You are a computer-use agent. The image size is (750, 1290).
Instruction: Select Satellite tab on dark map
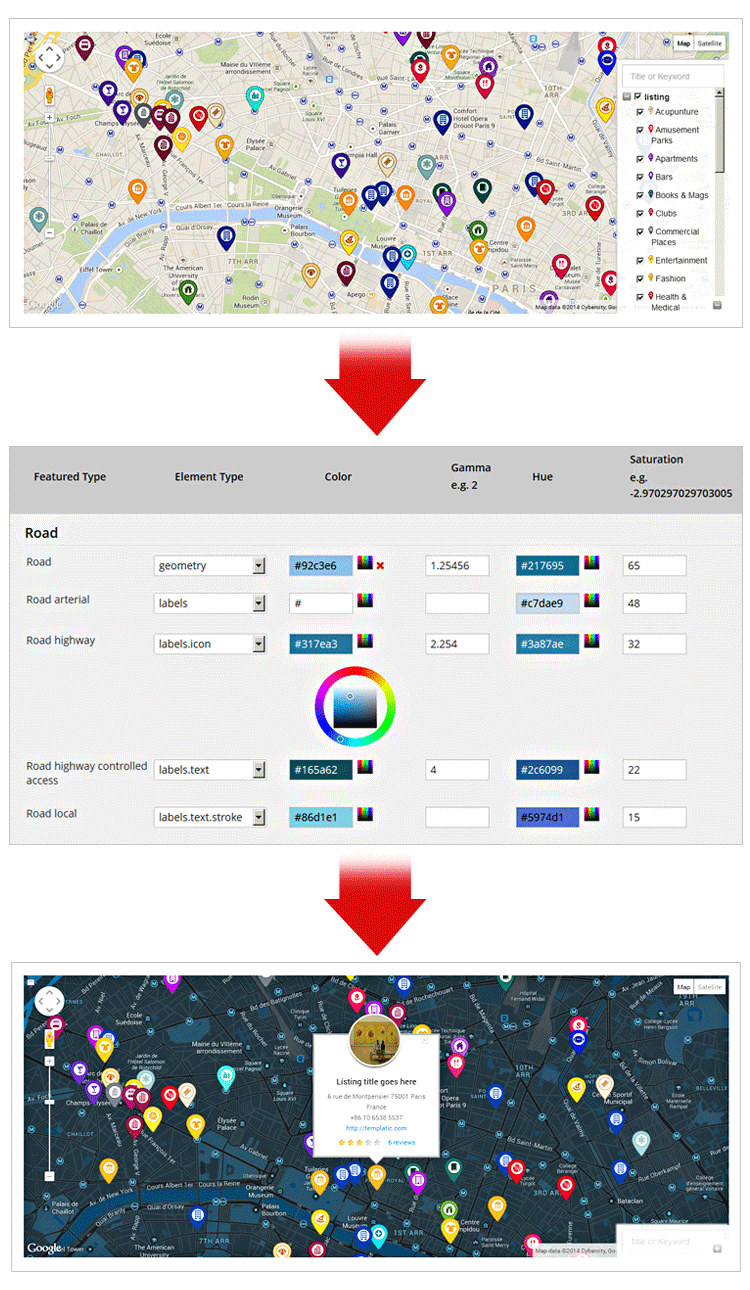[x=710, y=987]
